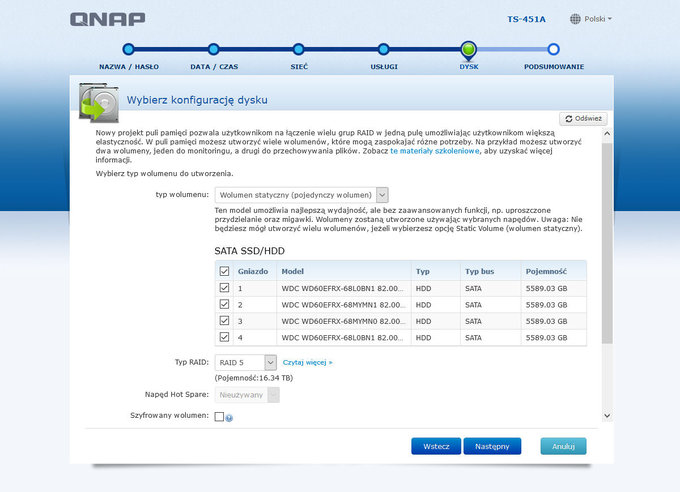Enable the Szyfrowany wolumen checkbox
The height and width of the screenshot is (492, 680).
pos(219,417)
